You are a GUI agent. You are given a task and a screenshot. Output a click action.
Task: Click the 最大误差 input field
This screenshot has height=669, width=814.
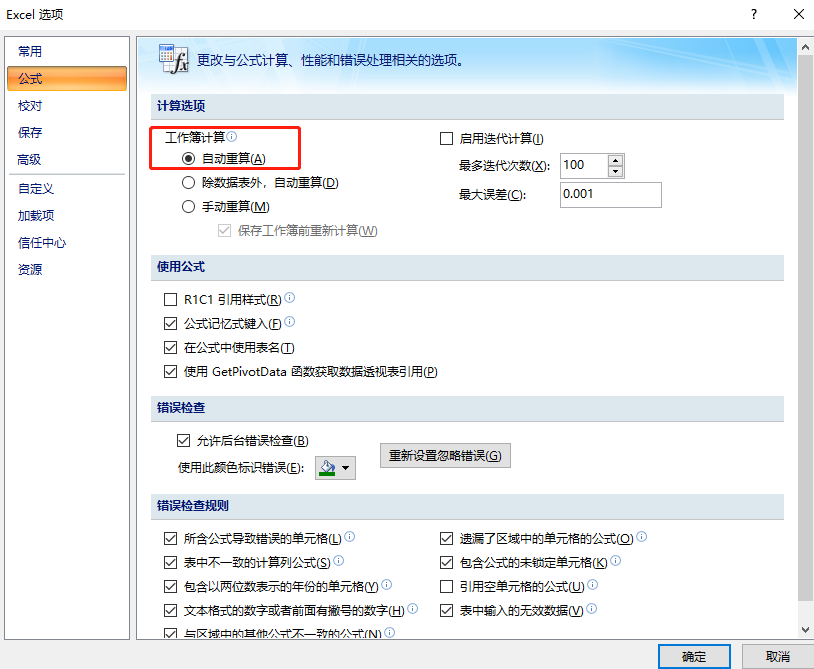[610, 195]
